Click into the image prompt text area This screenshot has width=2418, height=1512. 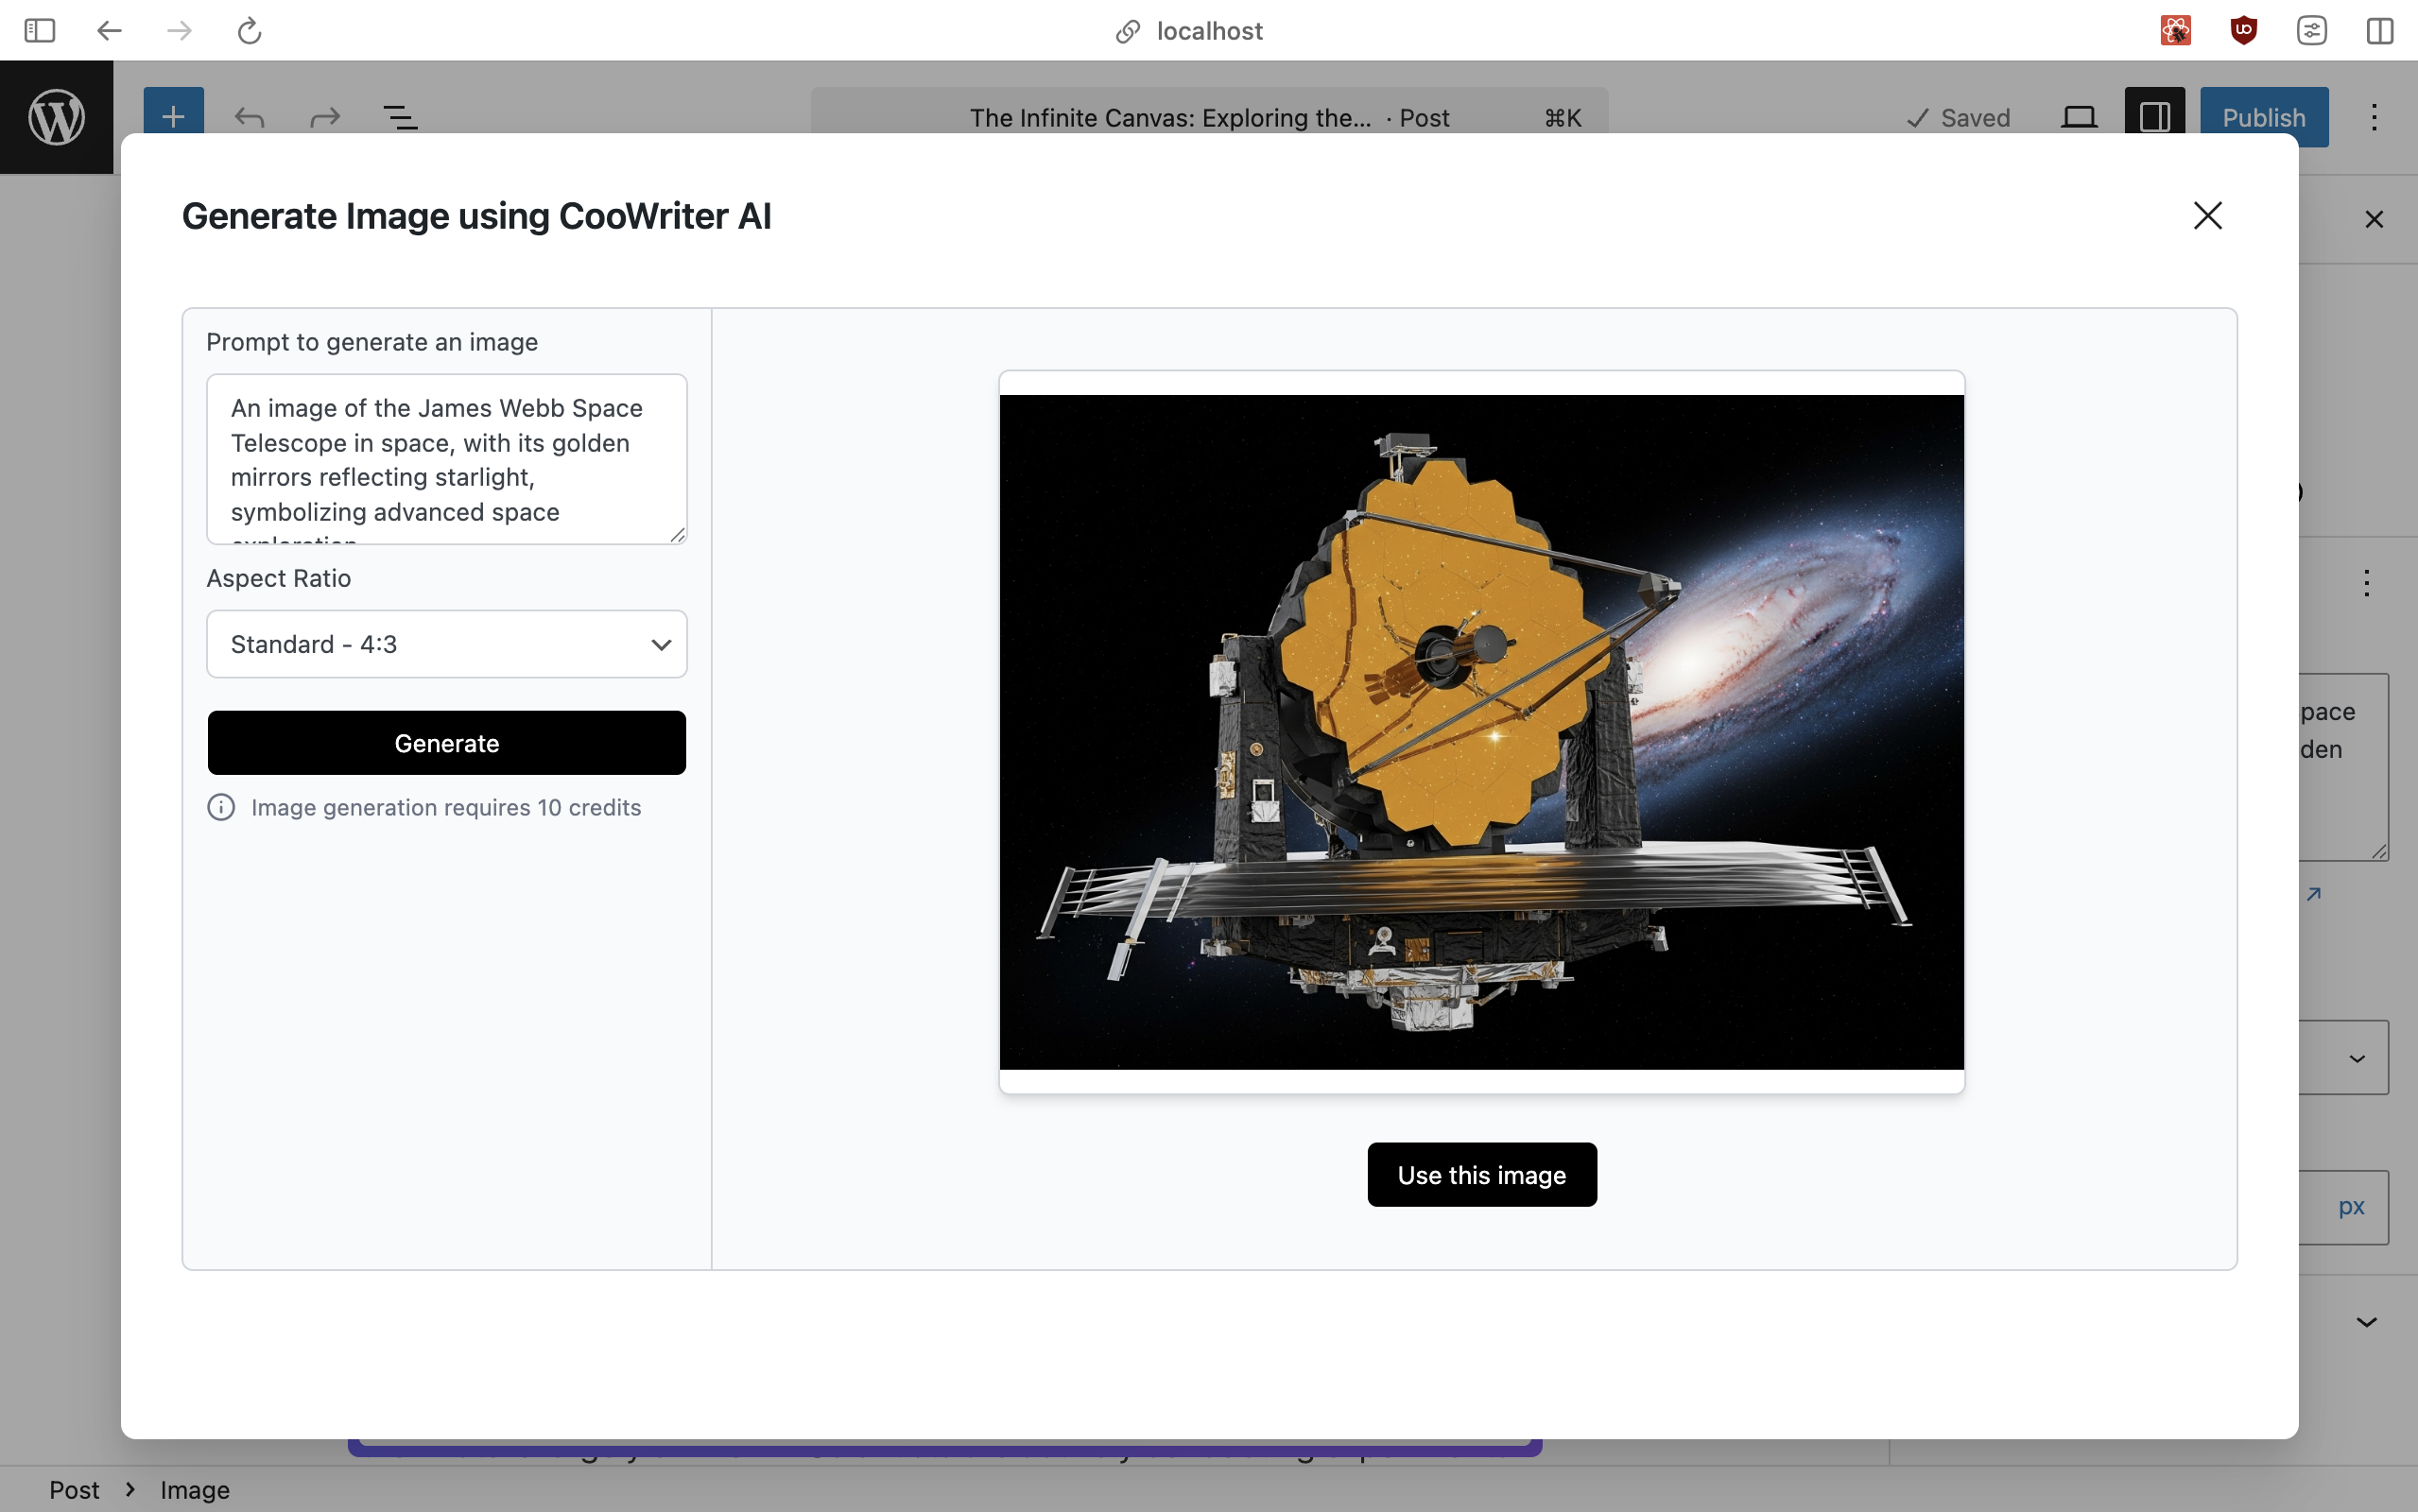(446, 460)
